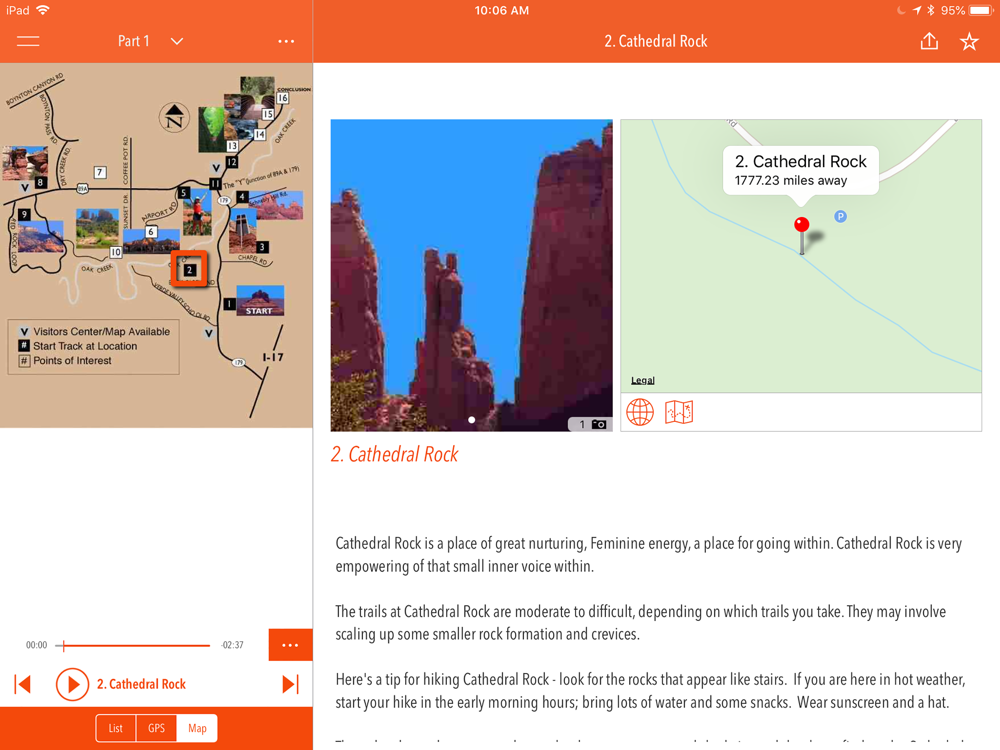
Task: Tap map marker 6 near Airport Rd
Action: click(151, 232)
